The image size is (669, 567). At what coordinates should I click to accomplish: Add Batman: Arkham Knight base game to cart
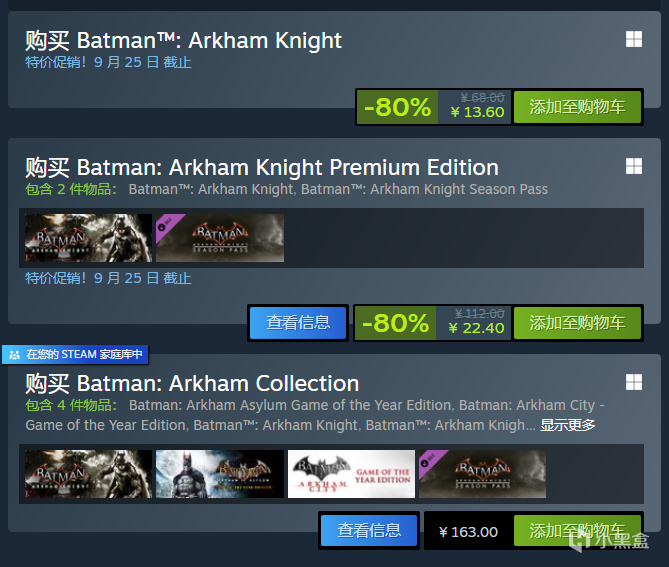coord(576,107)
